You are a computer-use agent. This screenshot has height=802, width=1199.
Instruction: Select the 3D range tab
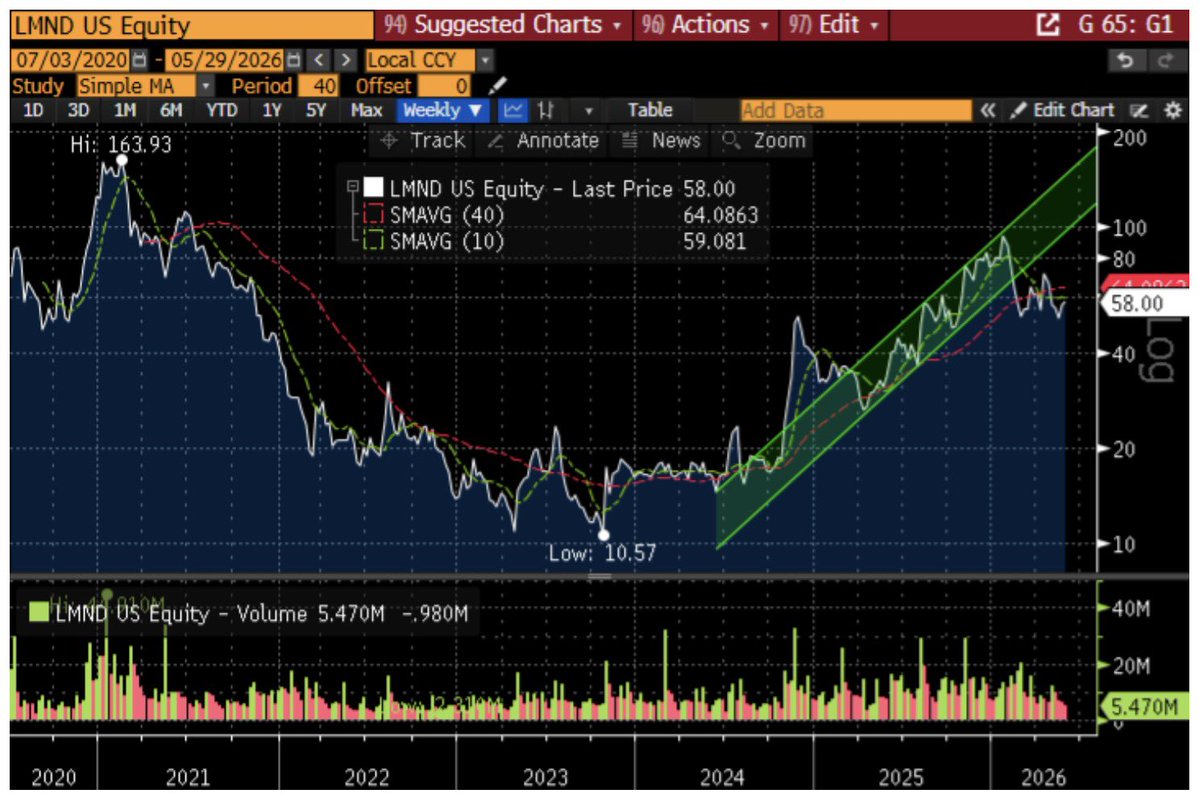point(78,110)
